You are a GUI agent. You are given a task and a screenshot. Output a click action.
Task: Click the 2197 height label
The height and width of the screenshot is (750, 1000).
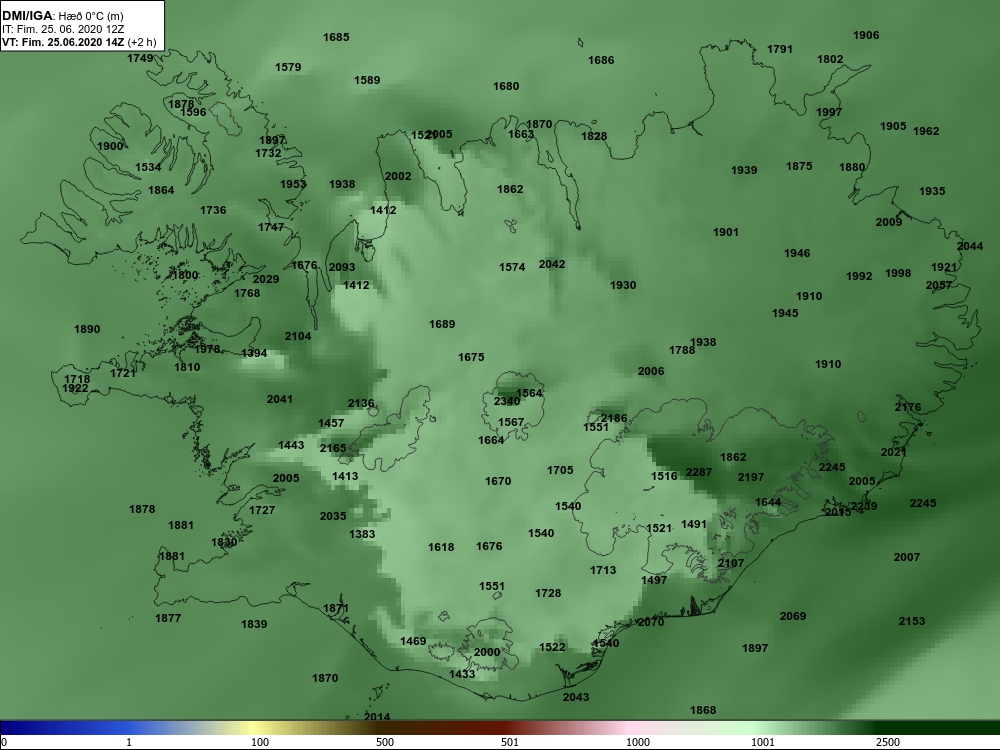pyautogui.click(x=751, y=477)
